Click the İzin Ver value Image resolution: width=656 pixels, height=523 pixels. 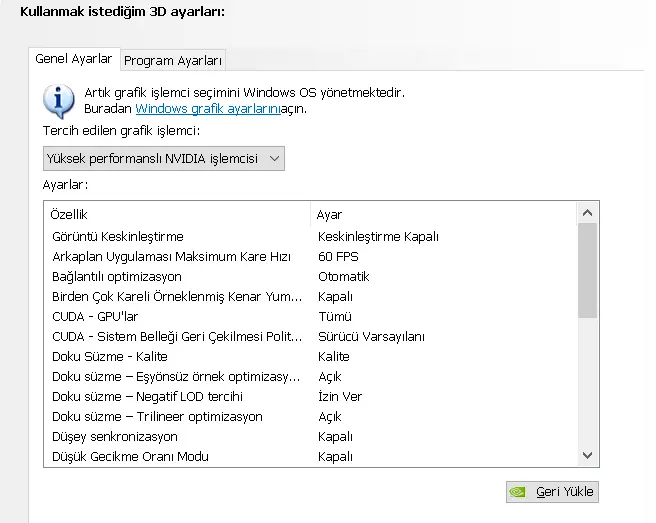coord(340,397)
